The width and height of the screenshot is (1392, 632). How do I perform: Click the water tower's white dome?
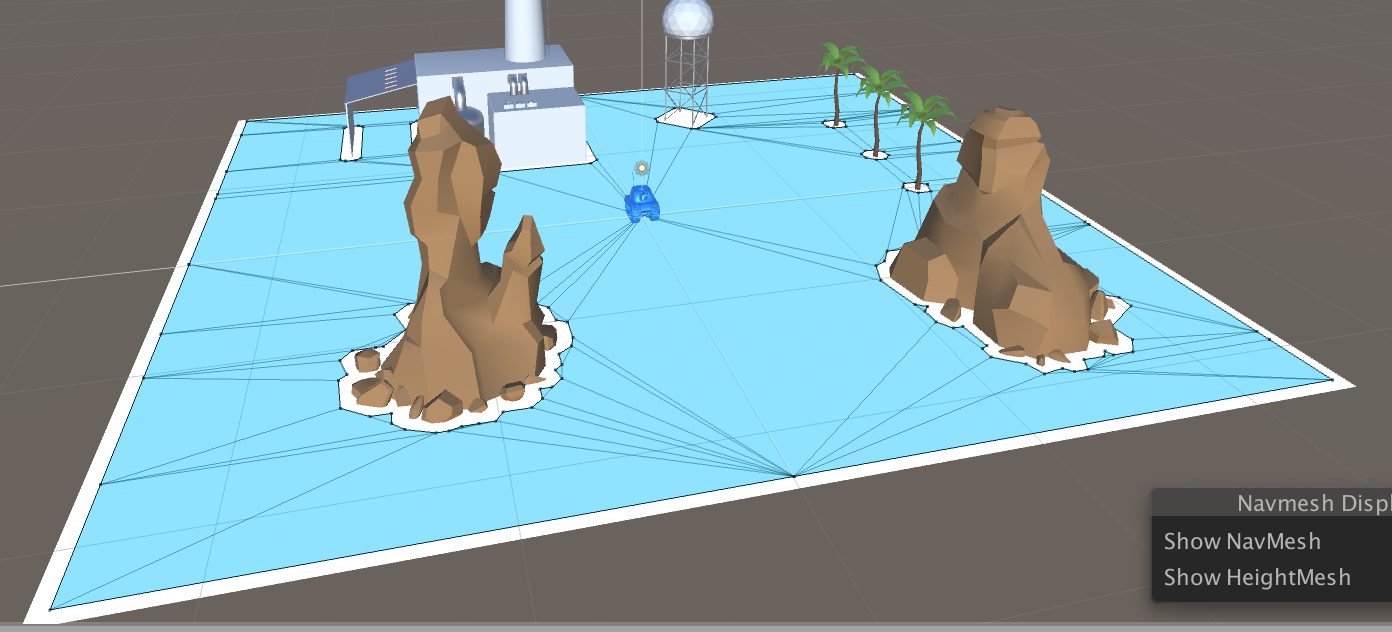[x=688, y=19]
